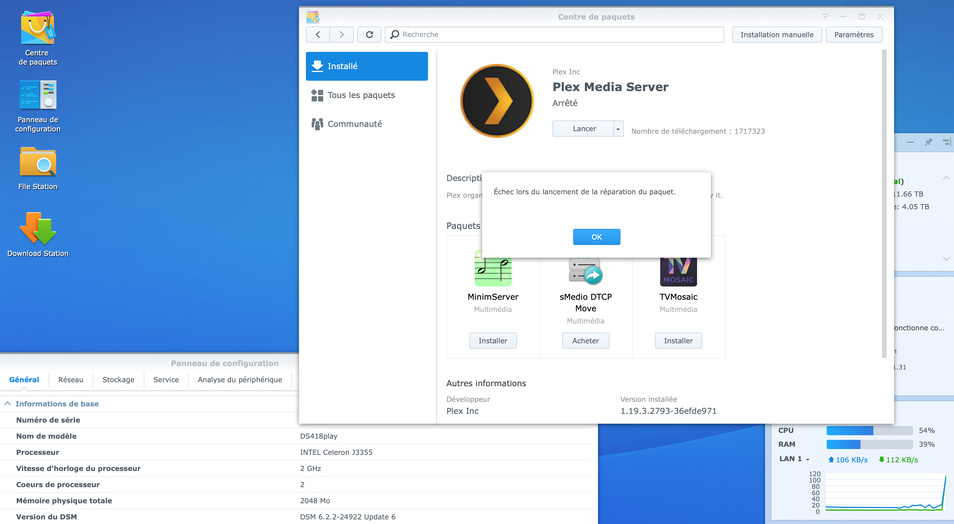Click the Plex Media Server title text
954x524 pixels.
610,87
